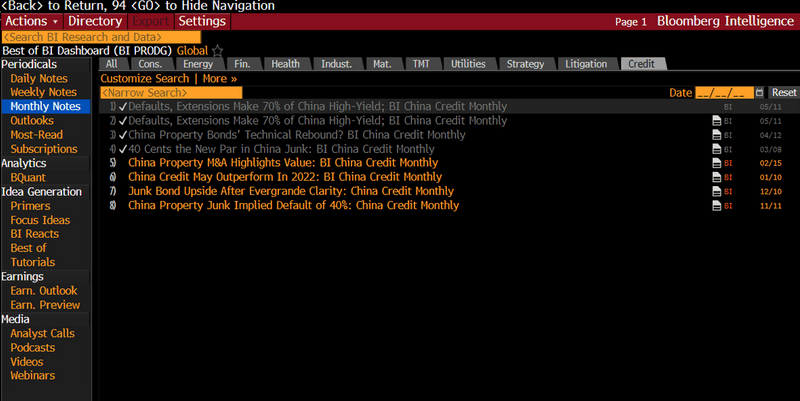This screenshot has width=800, height=401.
Task: Click document icon for the 11/11 note
Action: coord(715,205)
